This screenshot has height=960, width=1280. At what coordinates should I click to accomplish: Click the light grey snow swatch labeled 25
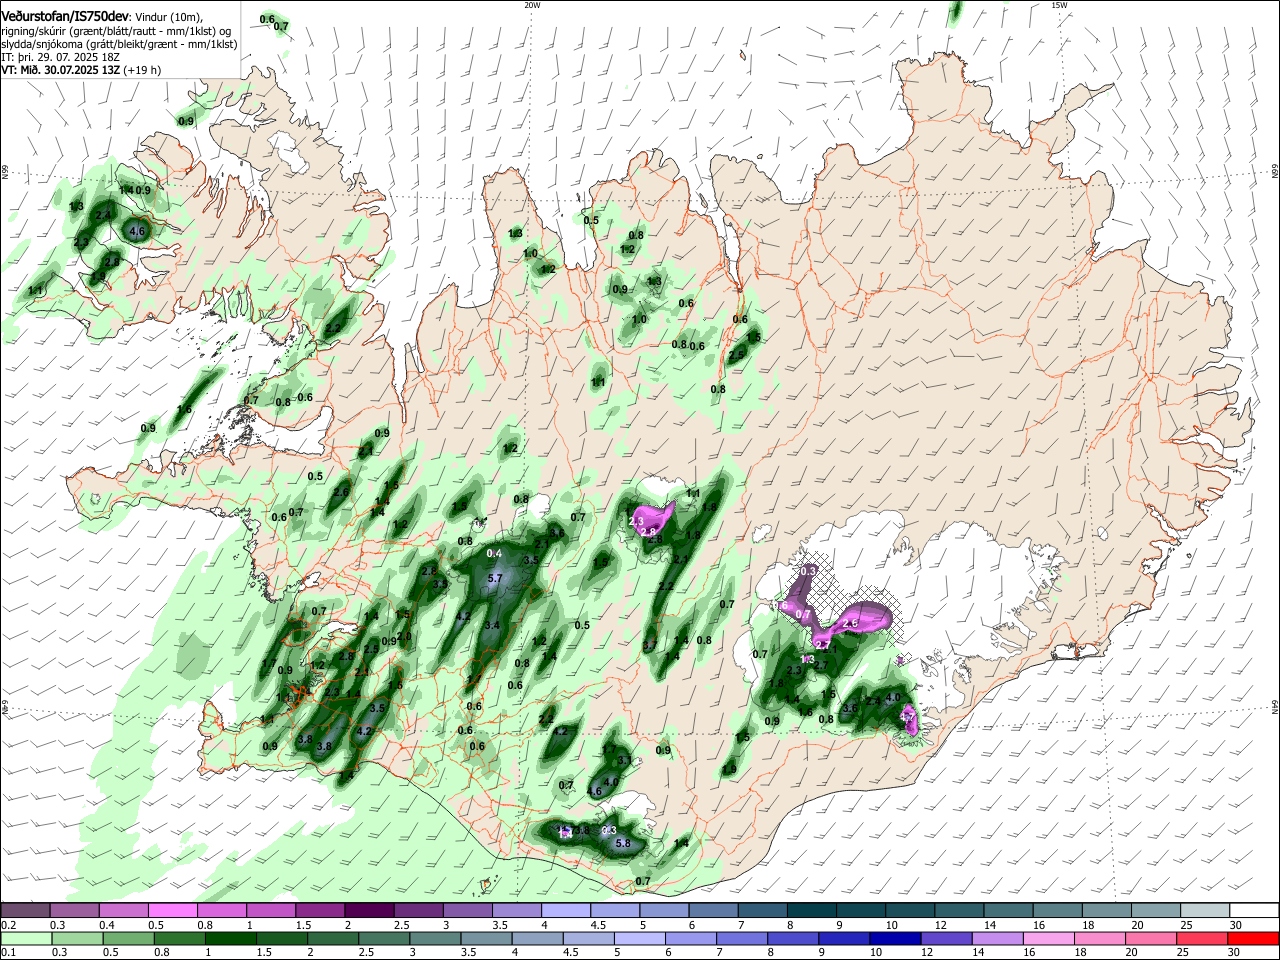click(x=1204, y=910)
